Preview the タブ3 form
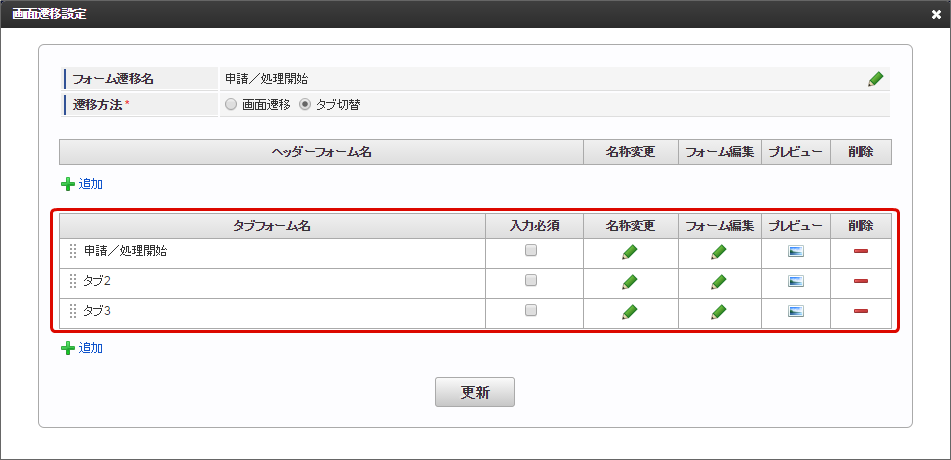Viewport: 951px width, 460px height. (x=796, y=311)
